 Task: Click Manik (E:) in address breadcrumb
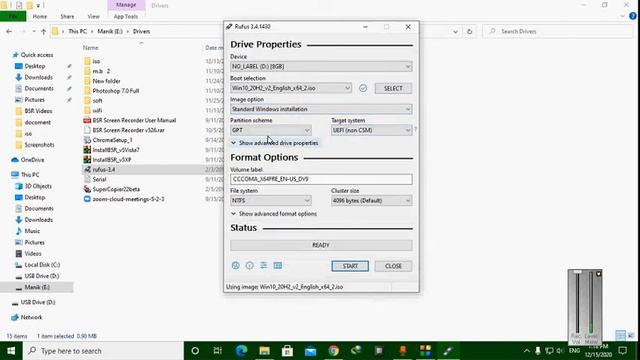[x=110, y=31]
